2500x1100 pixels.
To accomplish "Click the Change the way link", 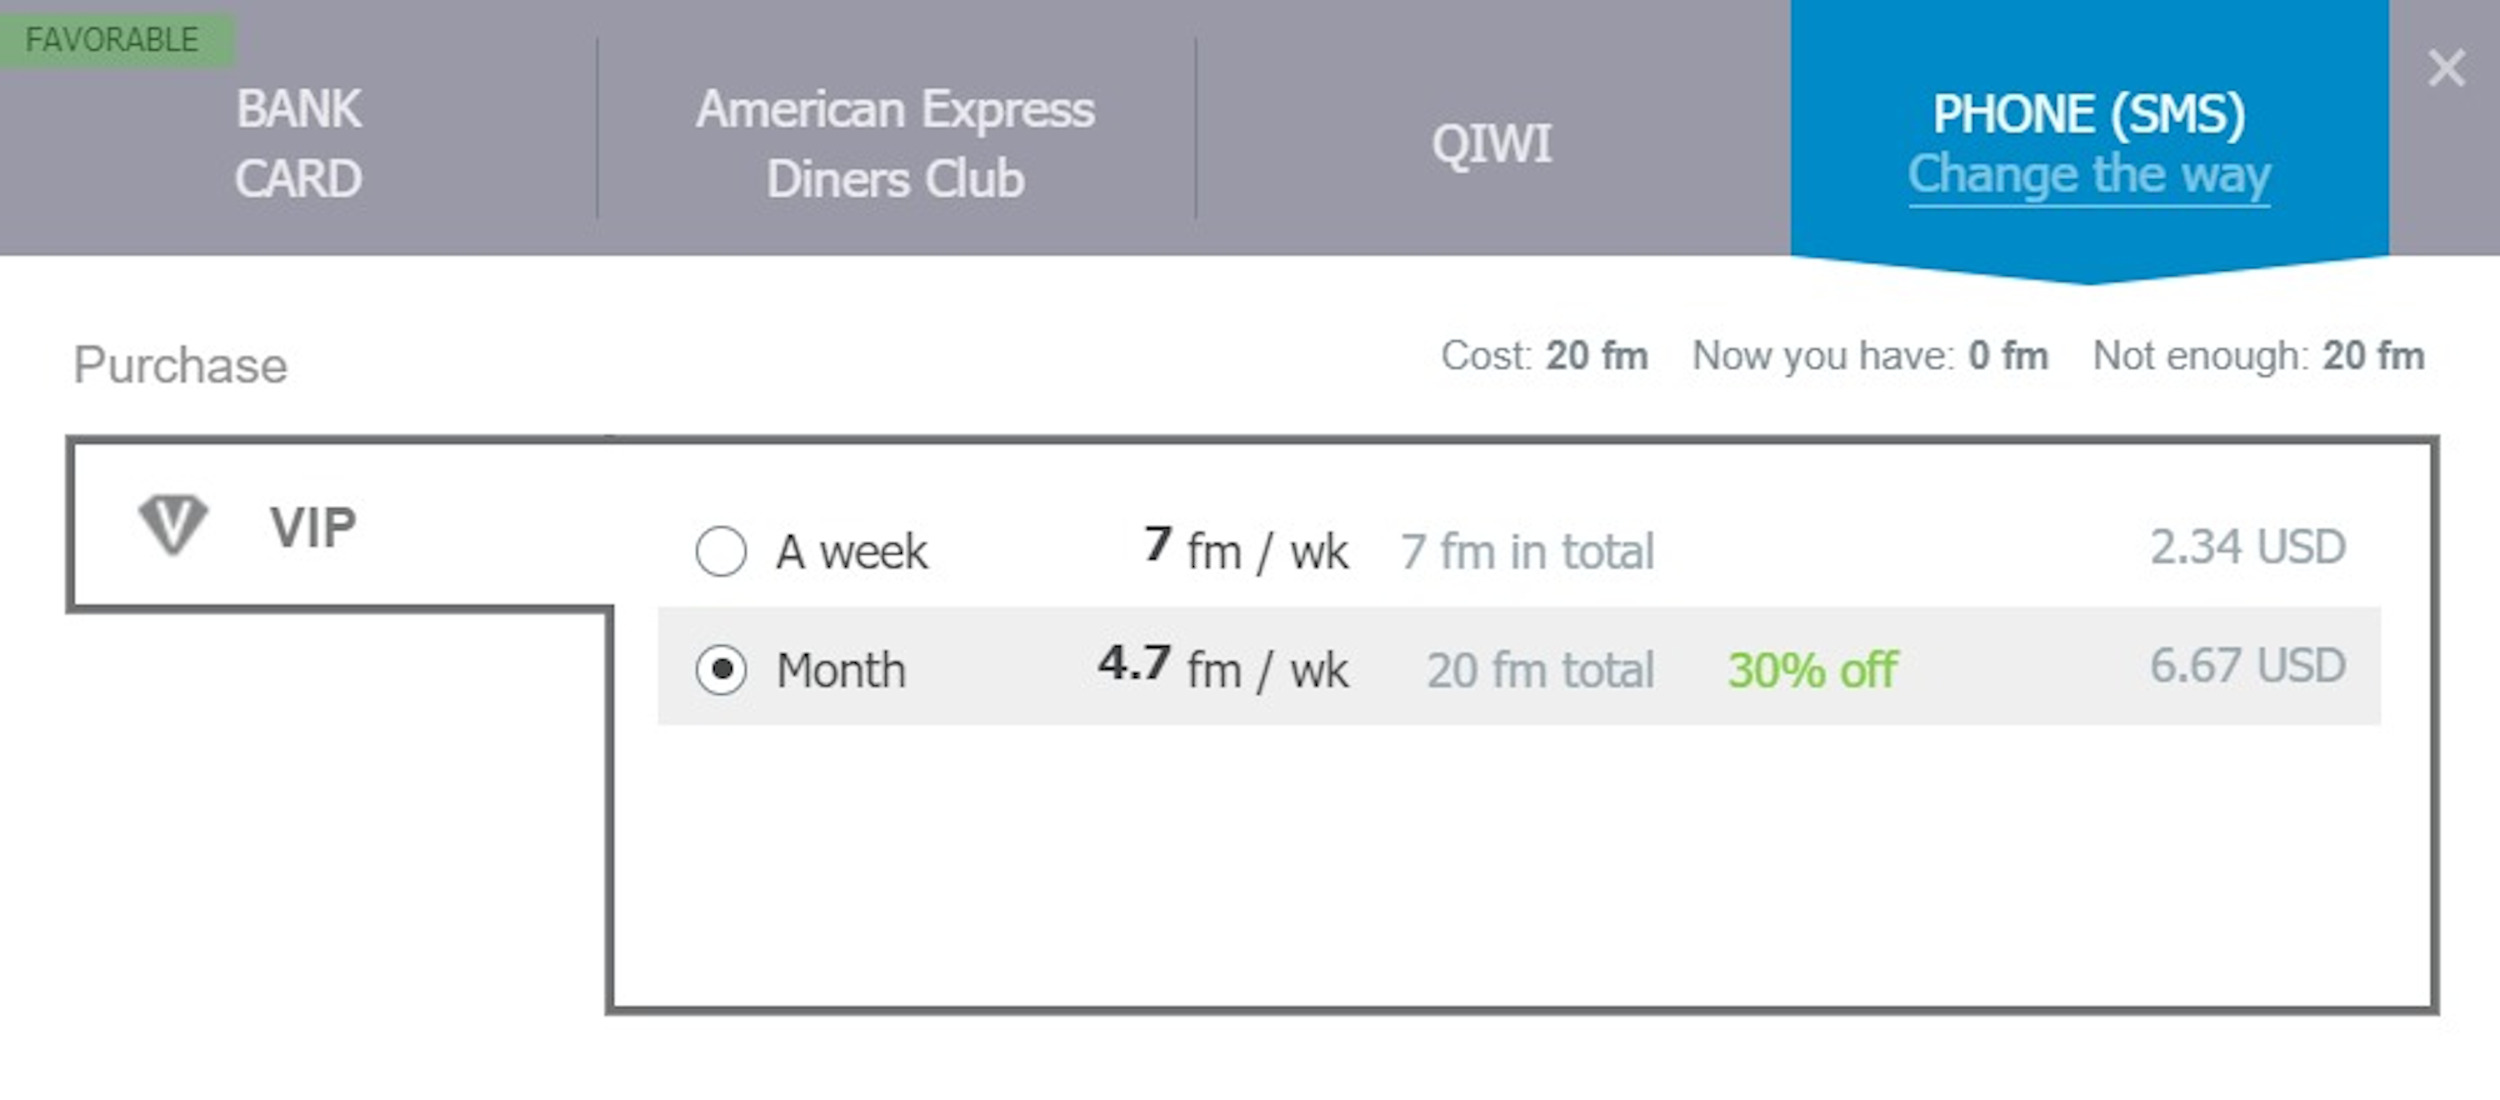I will (x=2088, y=176).
